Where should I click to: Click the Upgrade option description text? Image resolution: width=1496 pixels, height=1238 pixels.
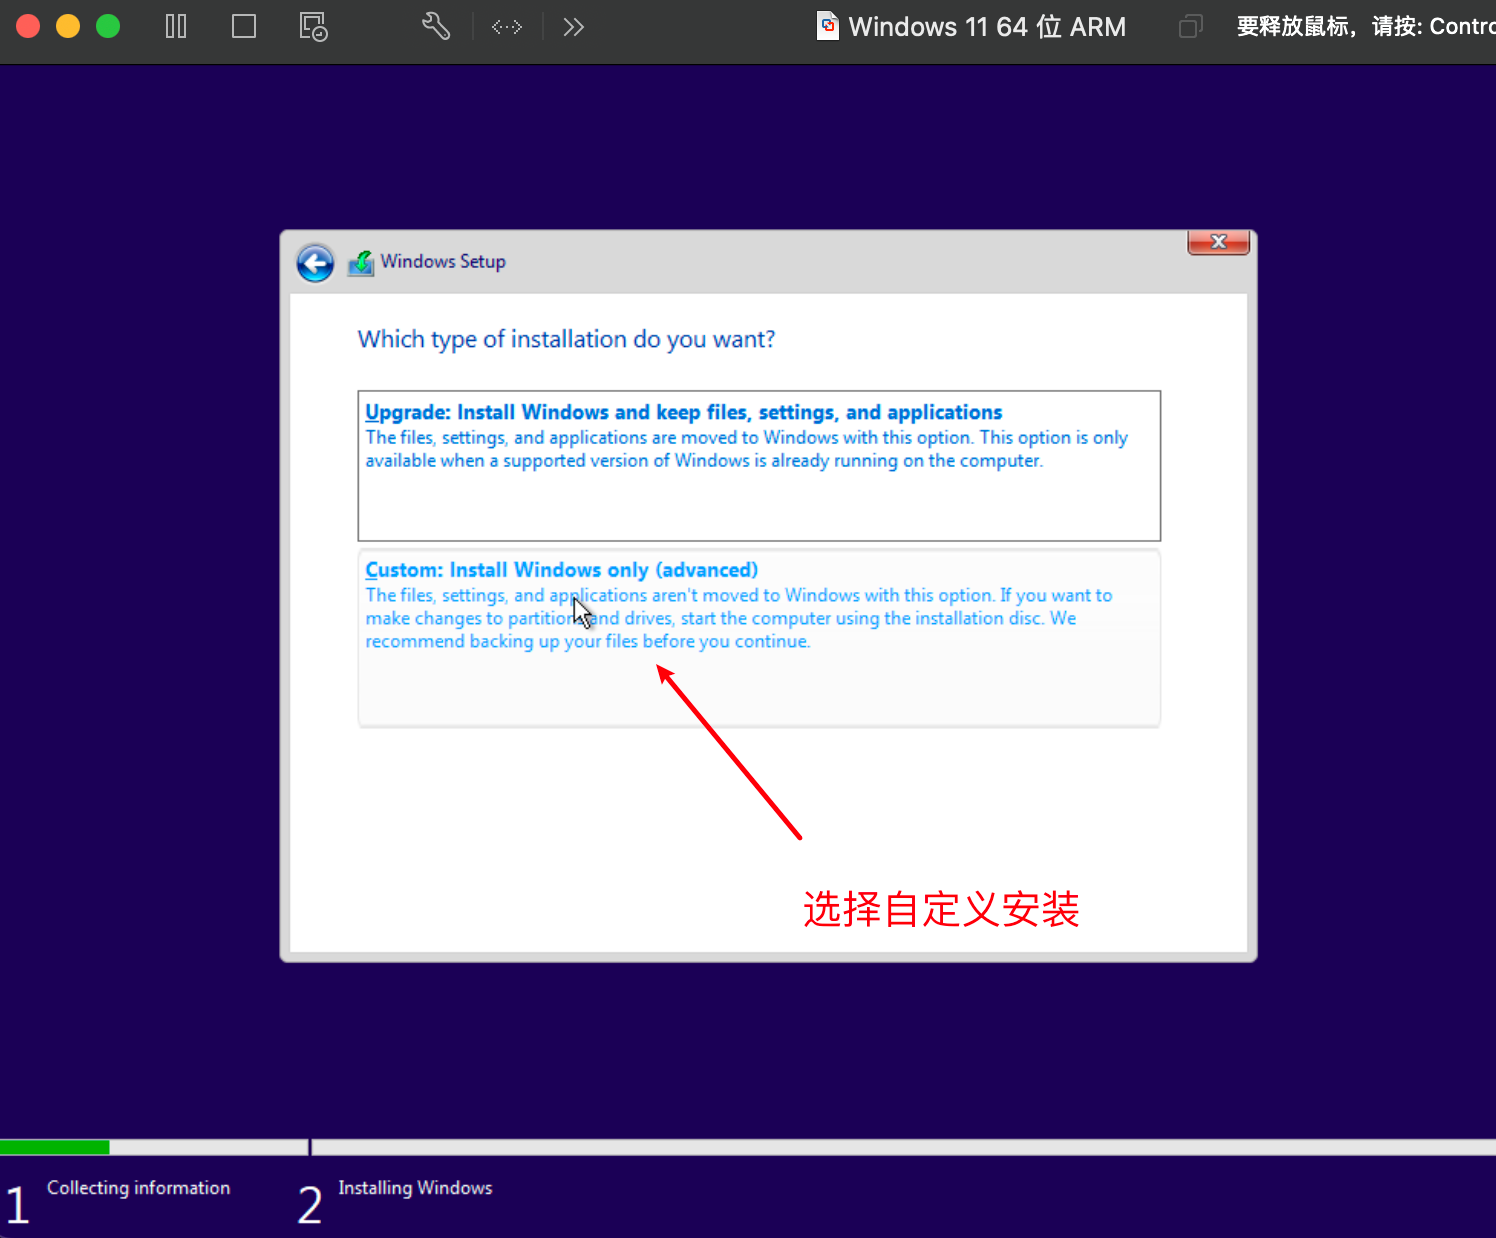coord(746,449)
